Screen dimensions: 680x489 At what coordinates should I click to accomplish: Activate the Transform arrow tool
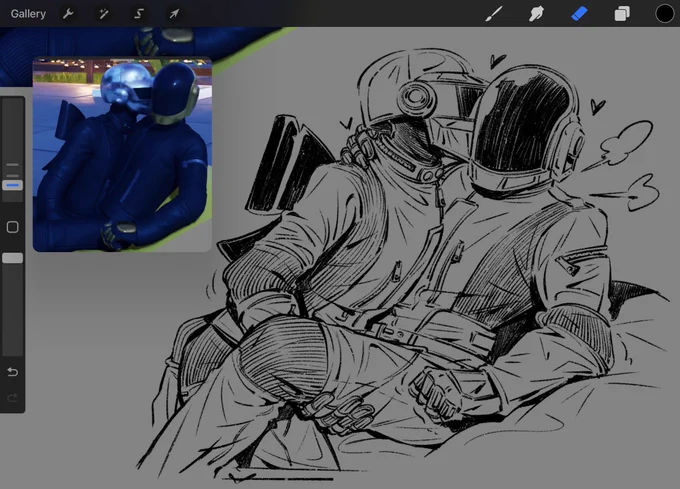pyautogui.click(x=174, y=14)
